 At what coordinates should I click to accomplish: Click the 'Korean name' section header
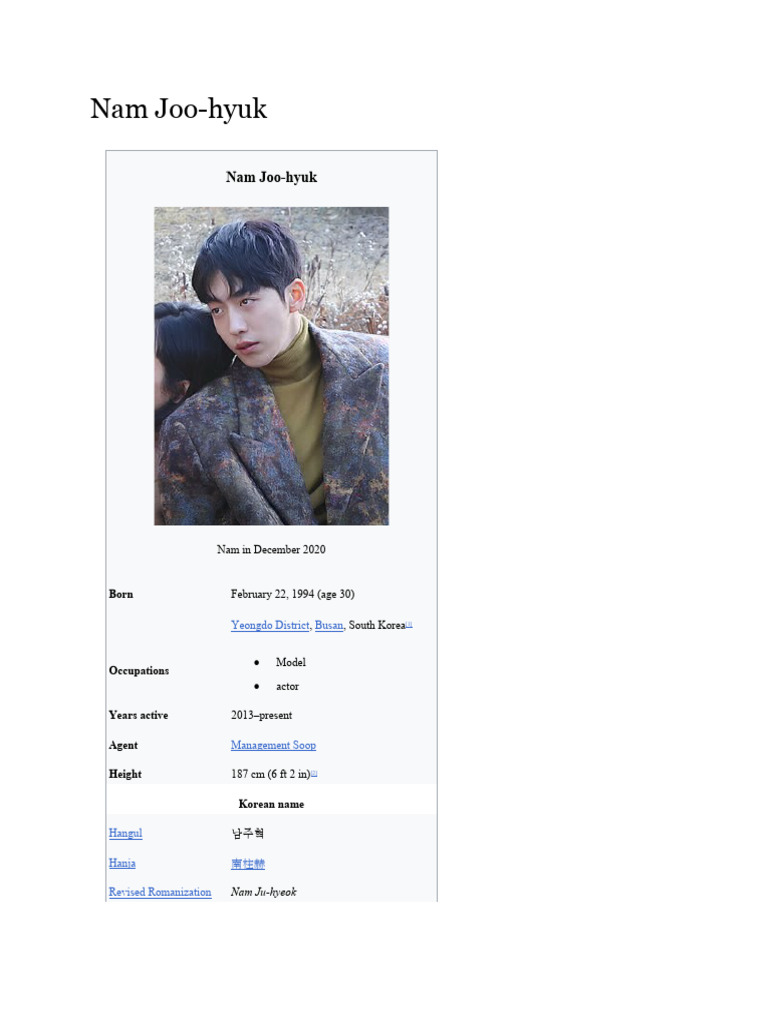(x=271, y=804)
